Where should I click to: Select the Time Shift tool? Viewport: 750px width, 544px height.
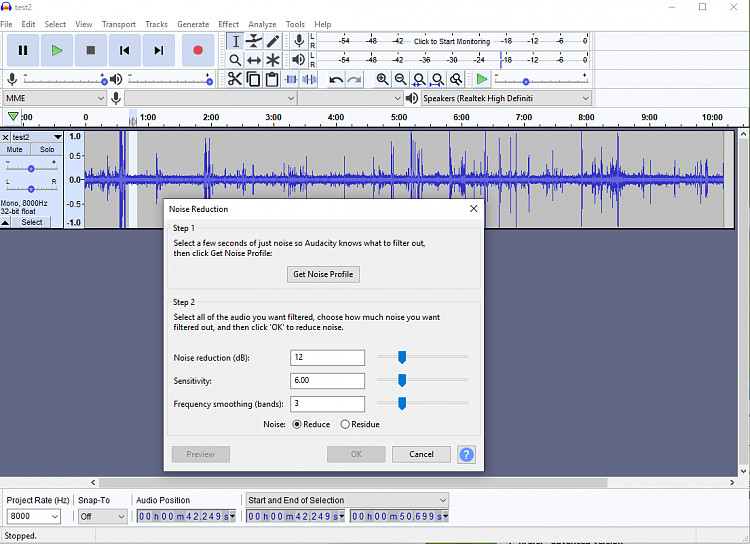[254, 60]
